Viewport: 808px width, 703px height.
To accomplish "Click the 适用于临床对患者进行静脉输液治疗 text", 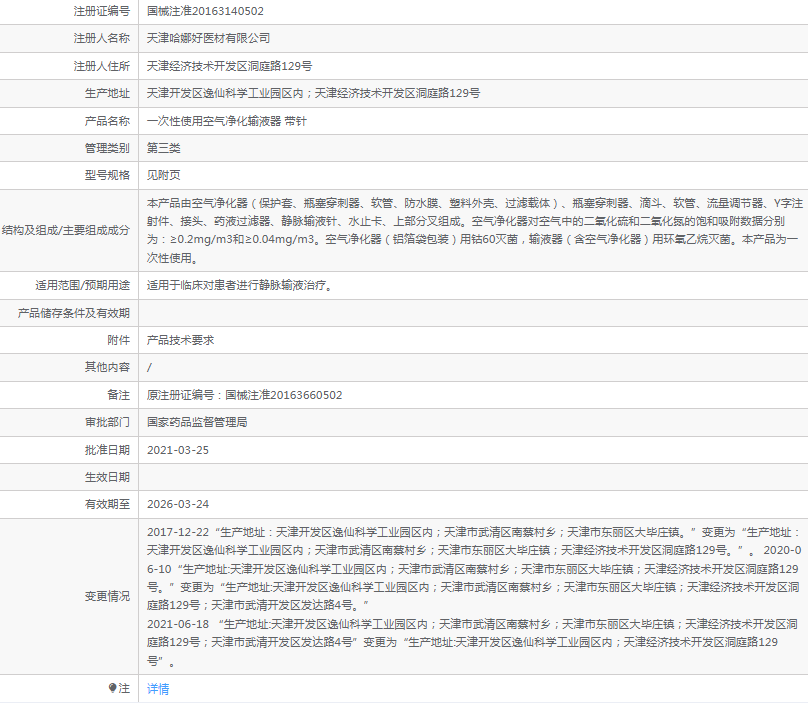I will coord(239,285).
